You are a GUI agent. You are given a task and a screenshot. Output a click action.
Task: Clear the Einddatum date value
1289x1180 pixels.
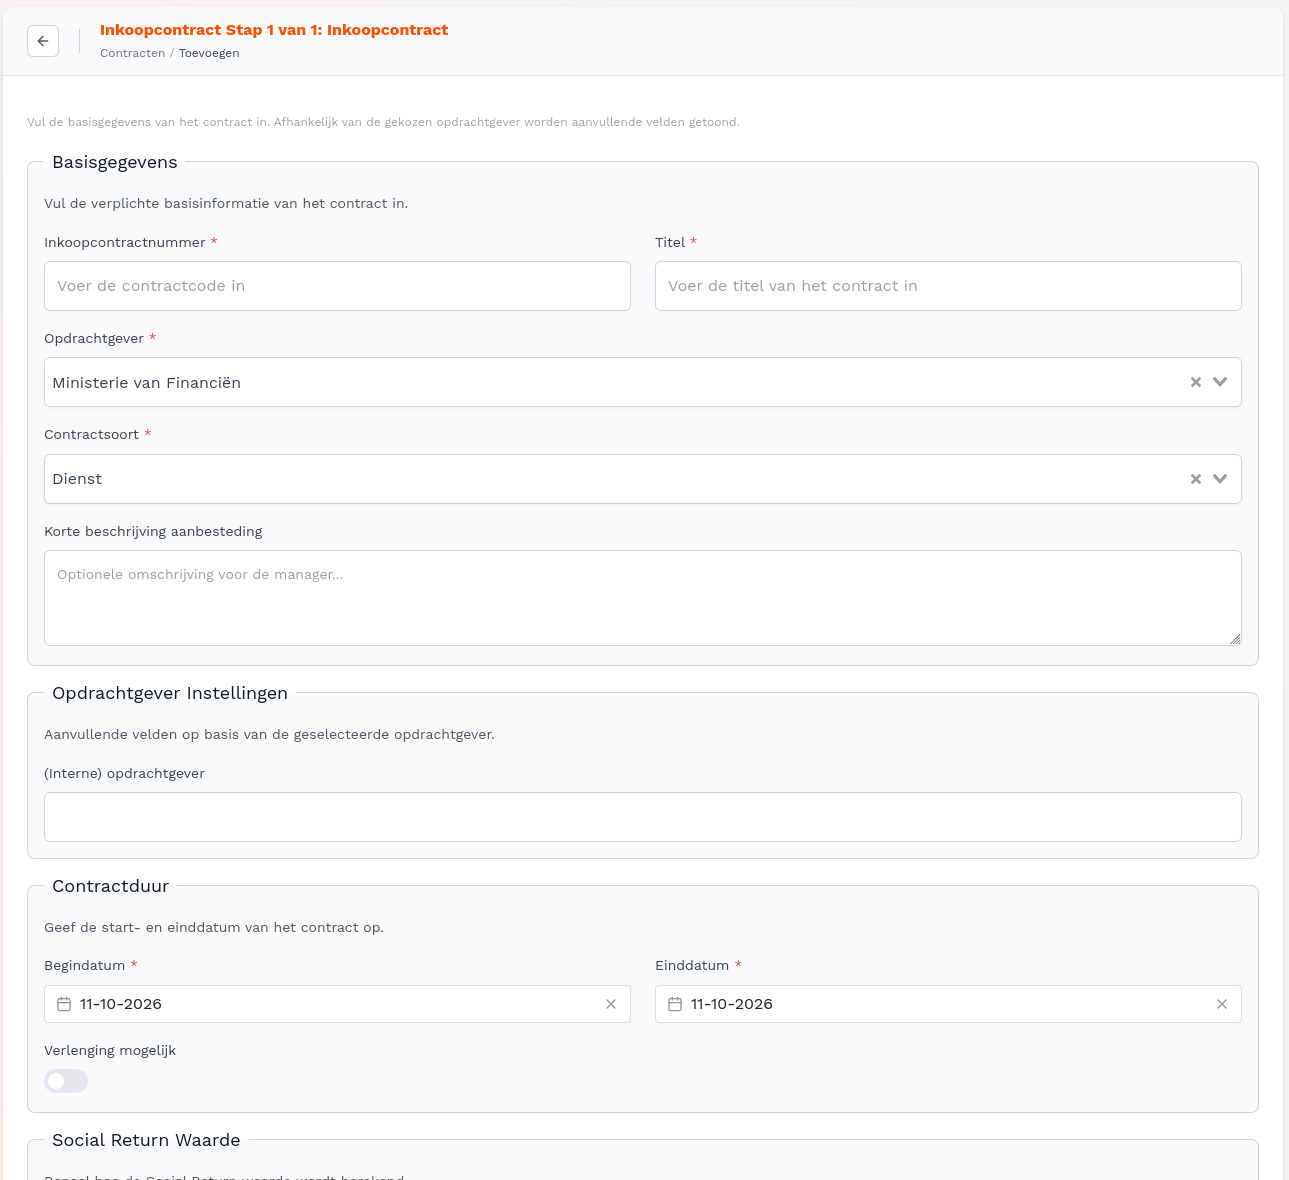coord(1222,1004)
